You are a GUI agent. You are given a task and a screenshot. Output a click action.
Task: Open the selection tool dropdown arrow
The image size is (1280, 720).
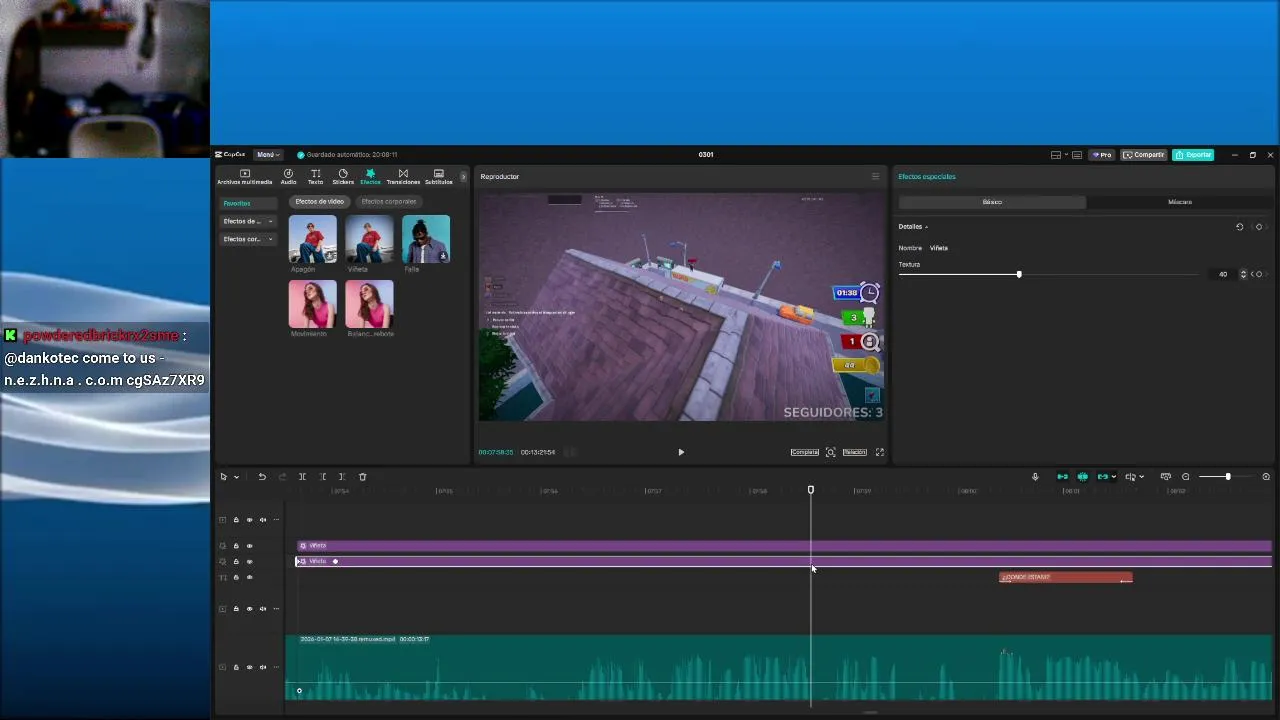(236, 477)
